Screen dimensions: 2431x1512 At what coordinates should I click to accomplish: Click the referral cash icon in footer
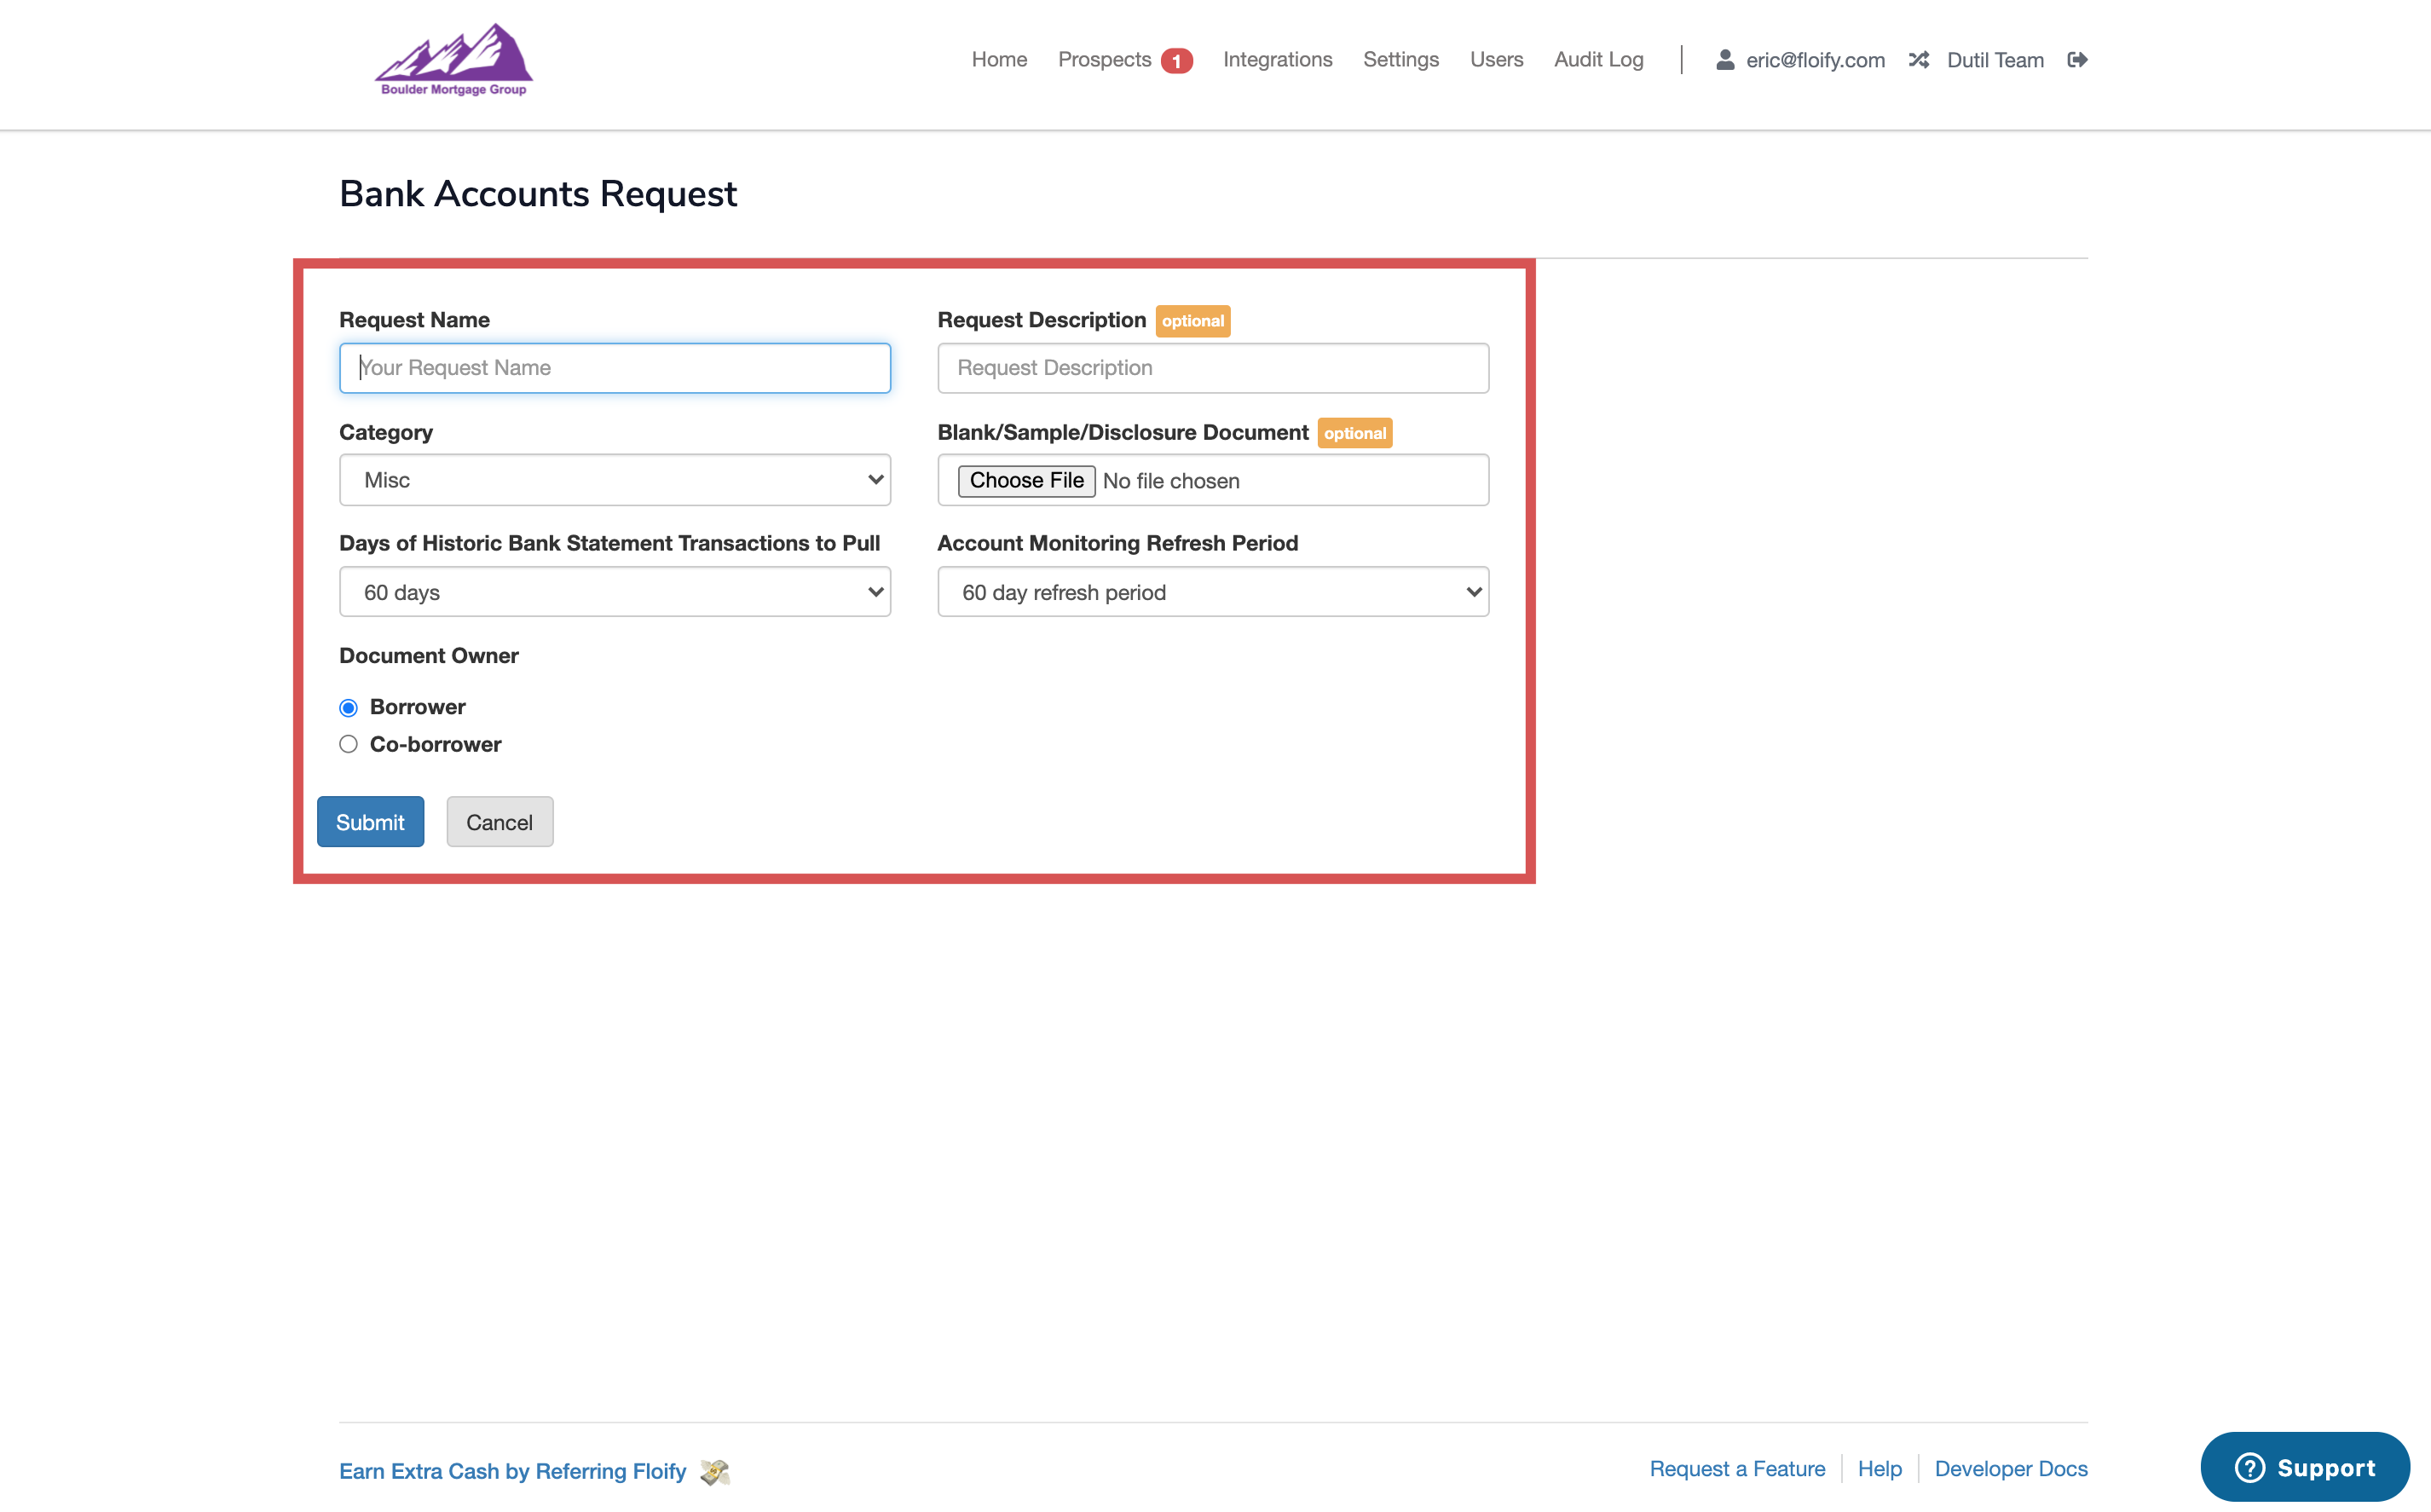point(714,1471)
